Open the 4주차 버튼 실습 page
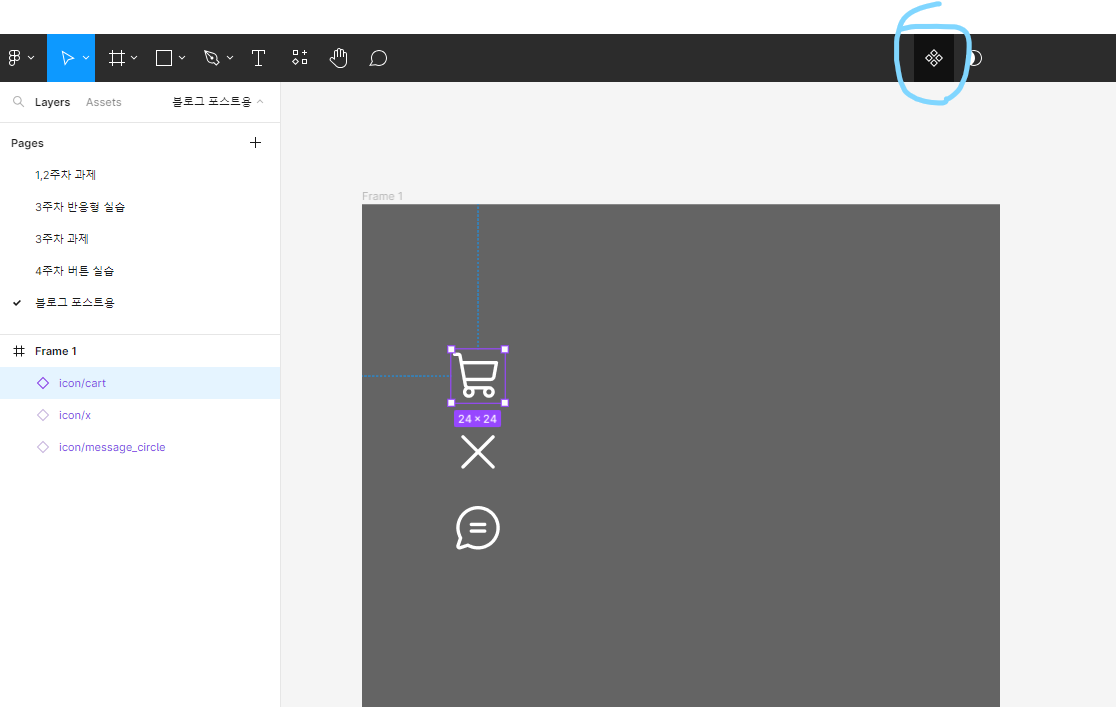The width and height of the screenshot is (1116, 707). tap(75, 271)
